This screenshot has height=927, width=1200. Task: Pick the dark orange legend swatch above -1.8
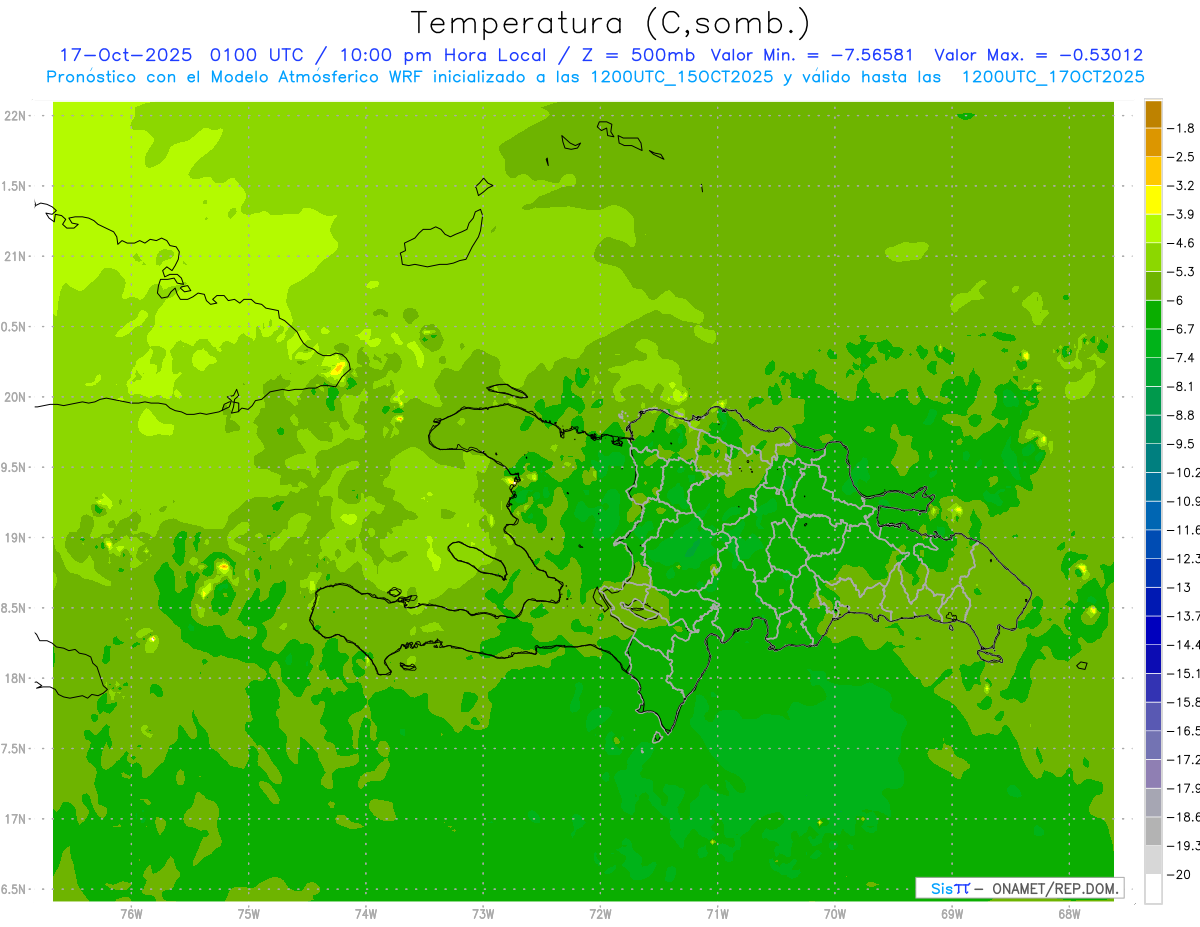pyautogui.click(x=1153, y=114)
